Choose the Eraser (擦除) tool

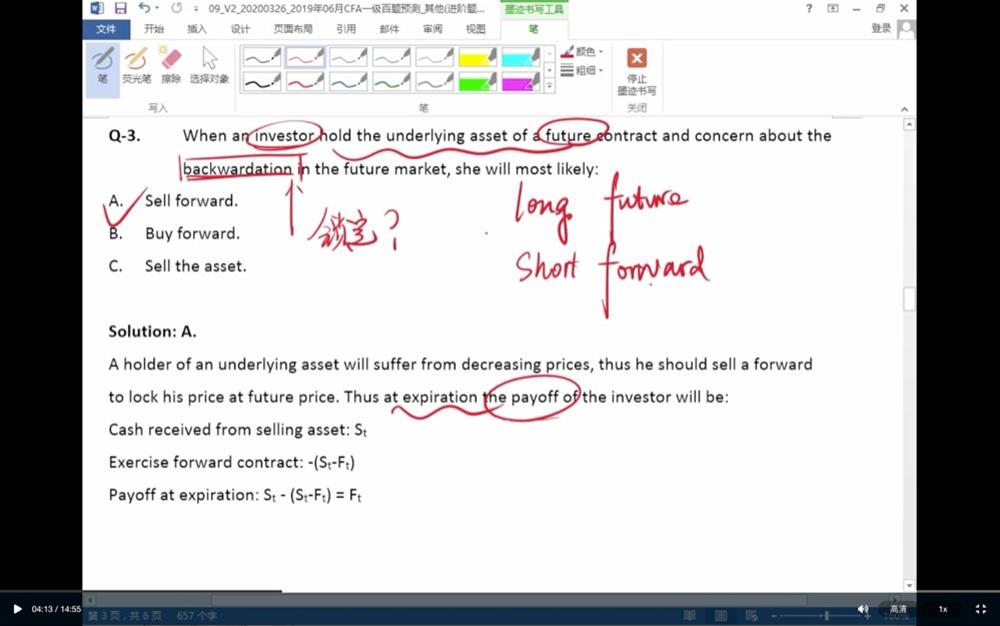click(171, 66)
